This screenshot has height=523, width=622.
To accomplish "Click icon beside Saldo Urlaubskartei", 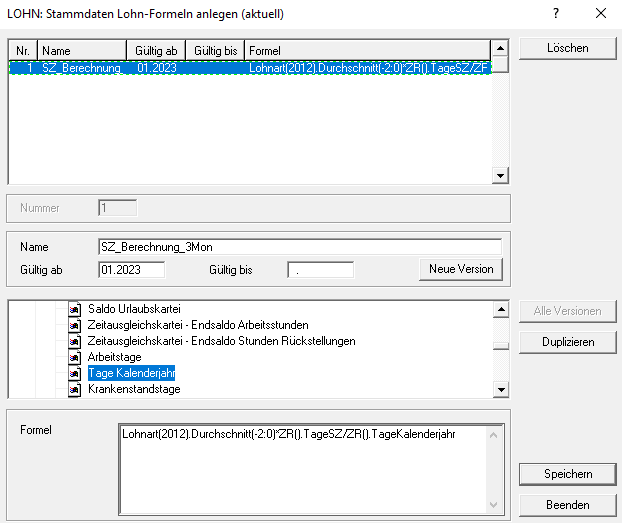I will (74, 309).
